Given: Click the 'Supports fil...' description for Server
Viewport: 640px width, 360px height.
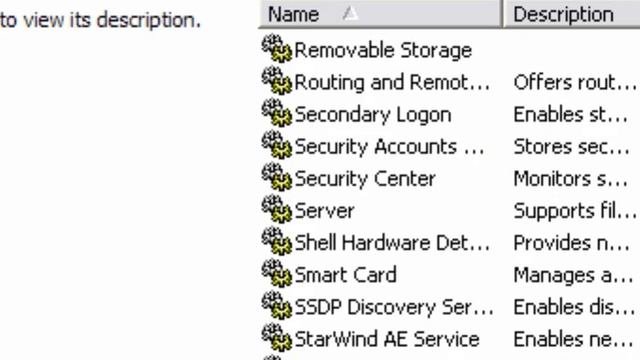Looking at the screenshot, I should click(x=575, y=211).
